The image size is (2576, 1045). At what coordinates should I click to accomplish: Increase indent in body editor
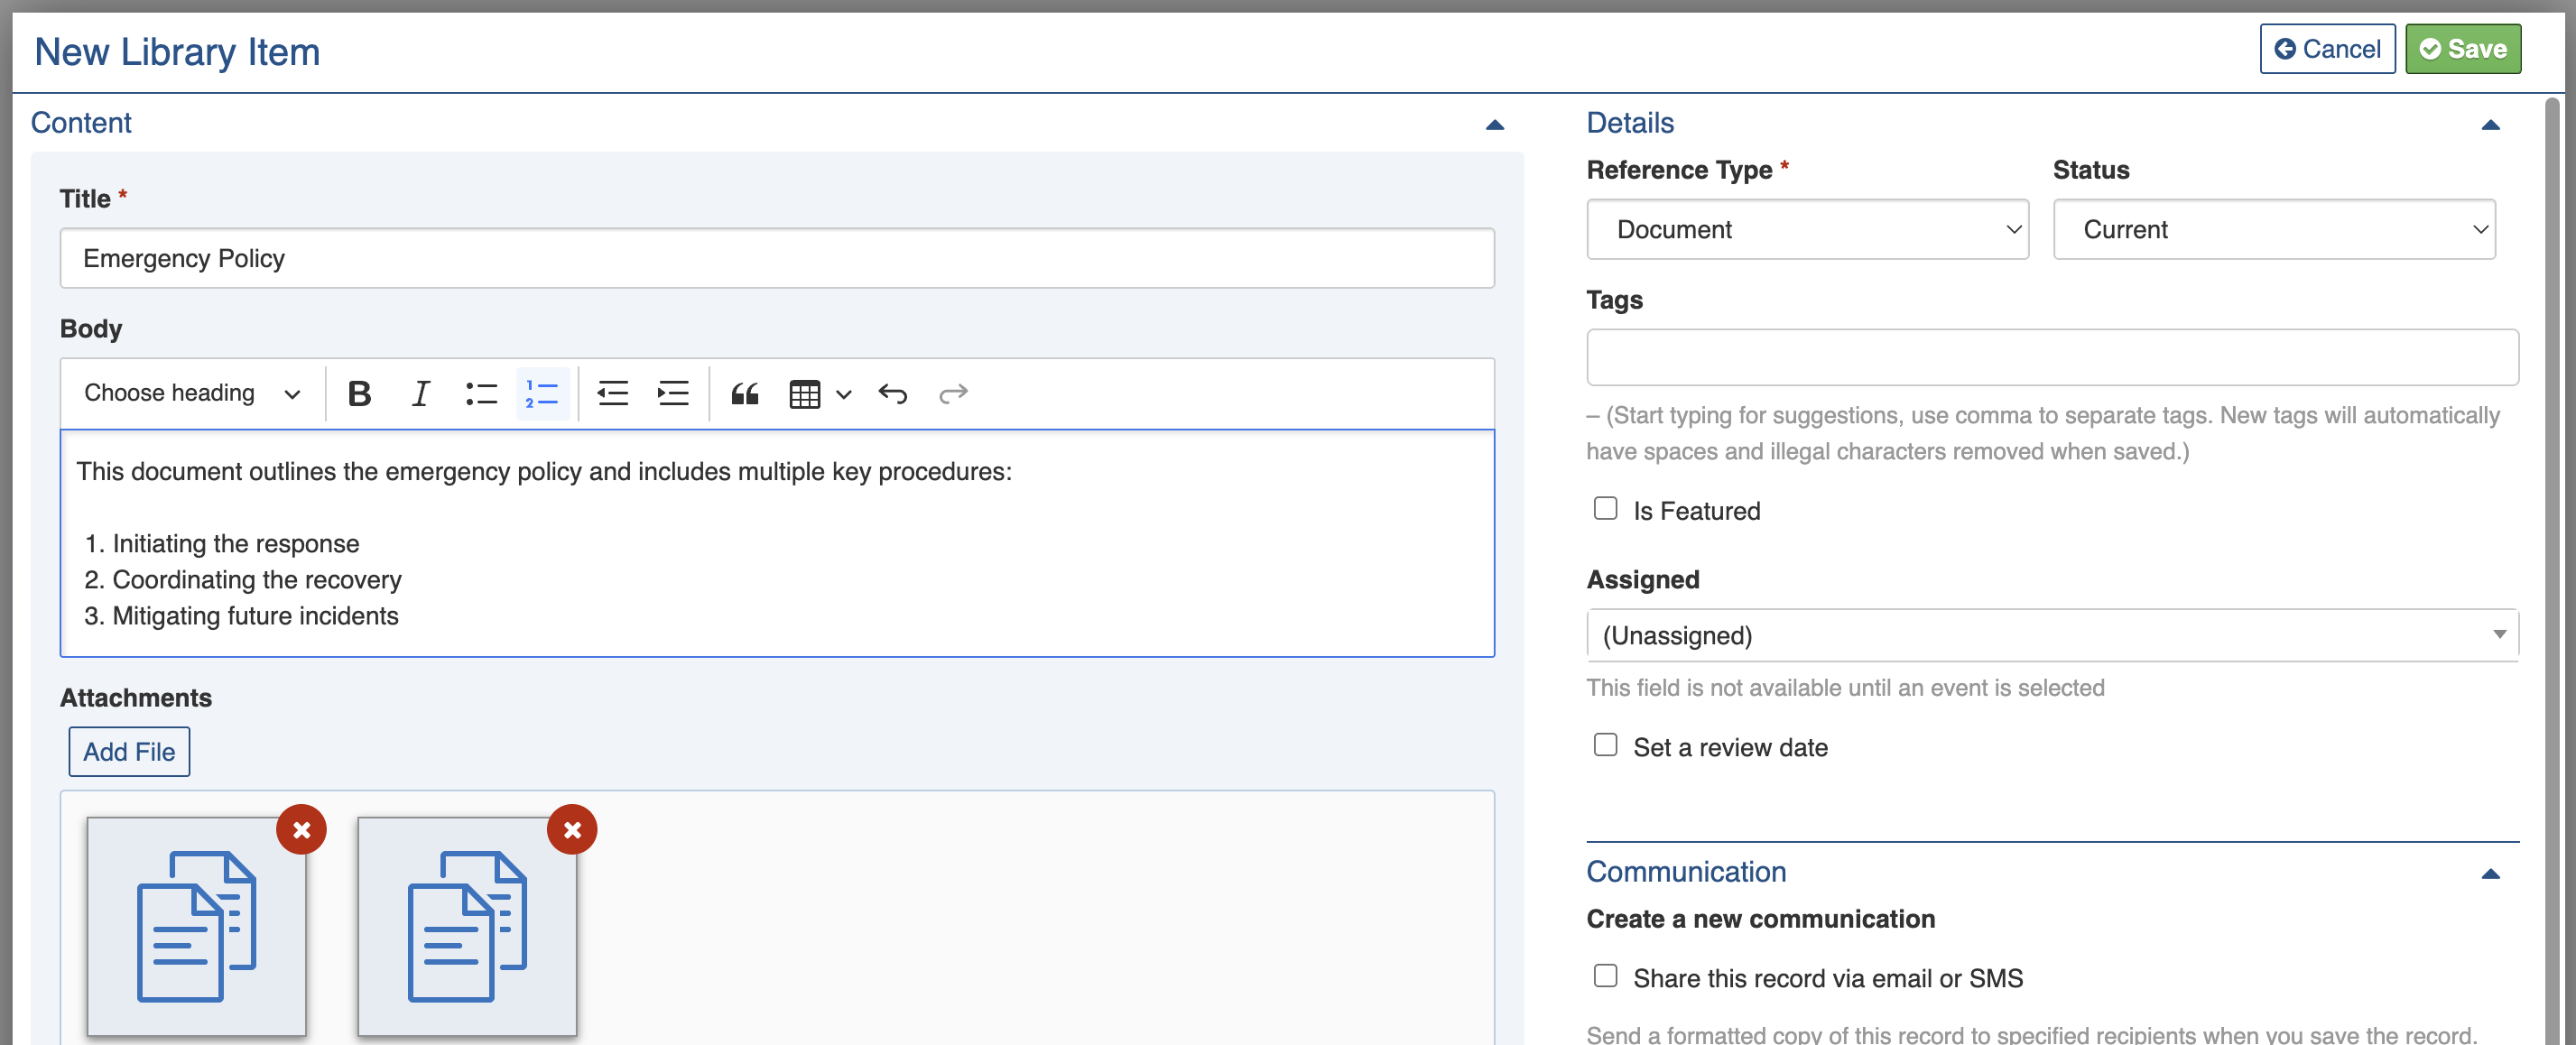673,394
